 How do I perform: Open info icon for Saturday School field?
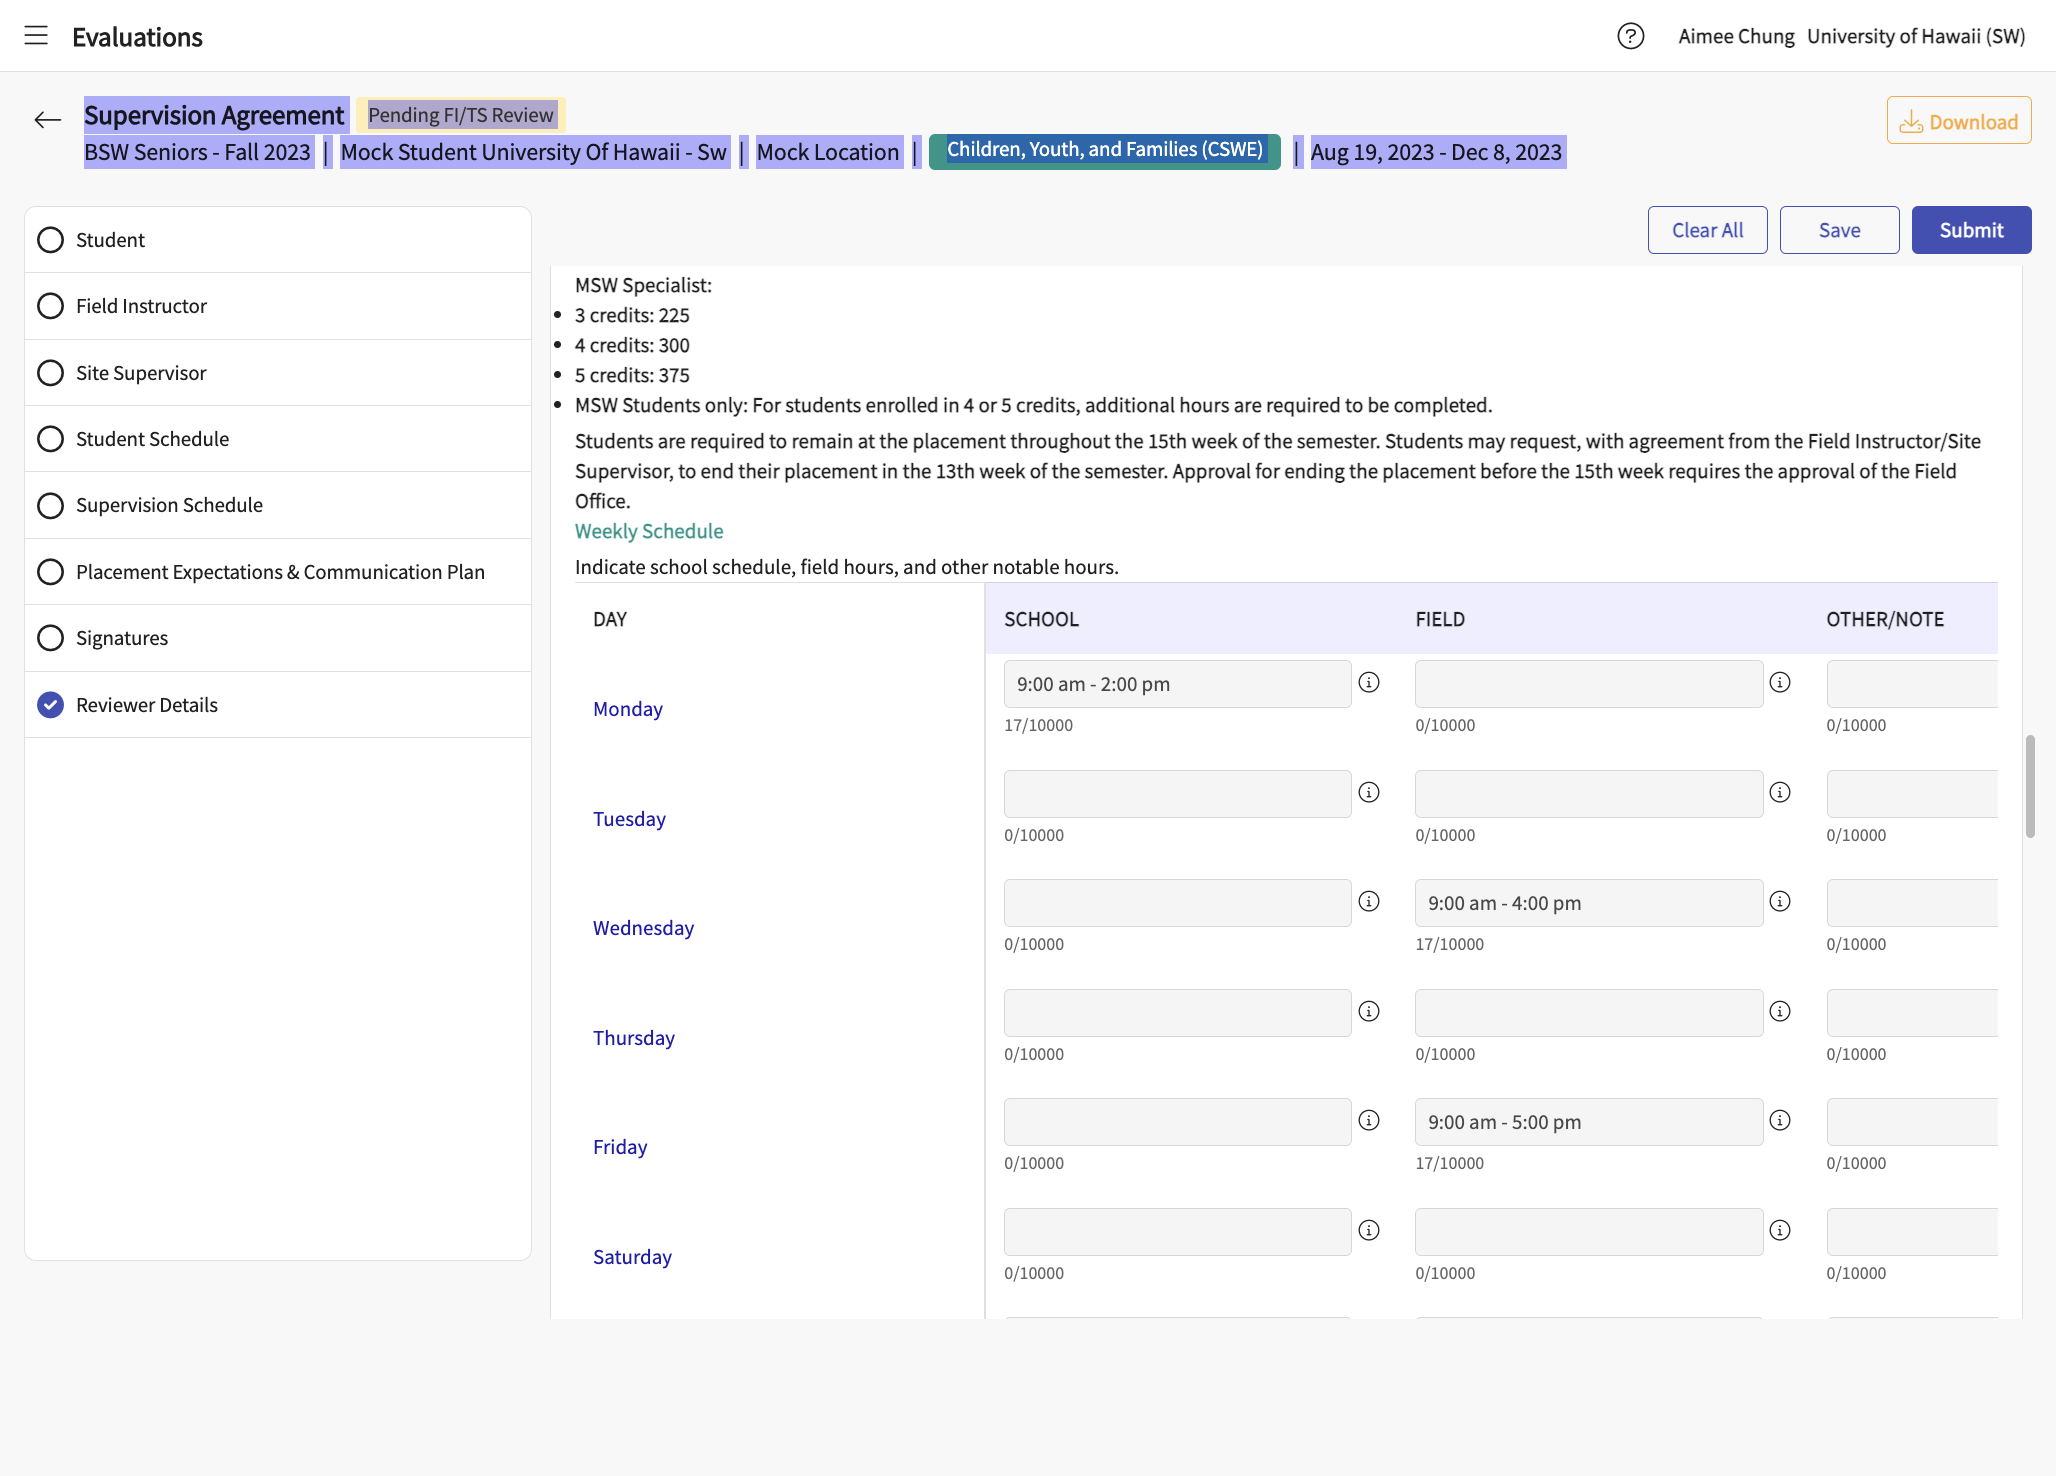[x=1369, y=1230]
